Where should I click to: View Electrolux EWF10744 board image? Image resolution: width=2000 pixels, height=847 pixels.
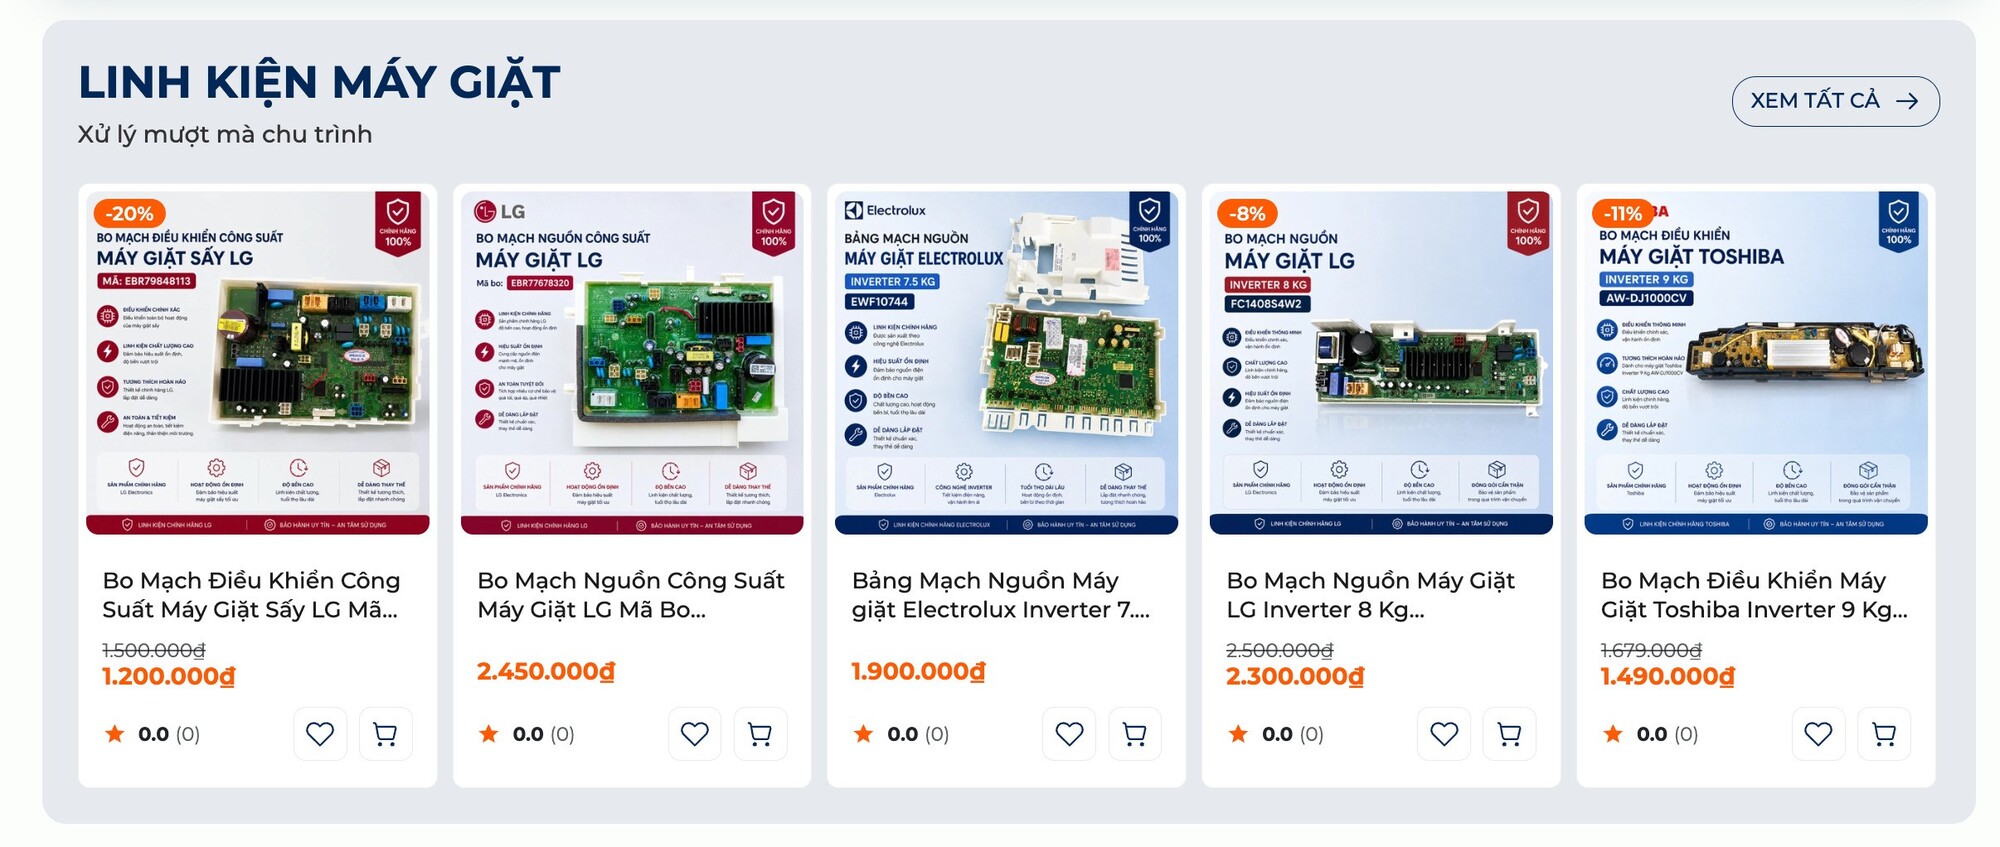point(1006,363)
